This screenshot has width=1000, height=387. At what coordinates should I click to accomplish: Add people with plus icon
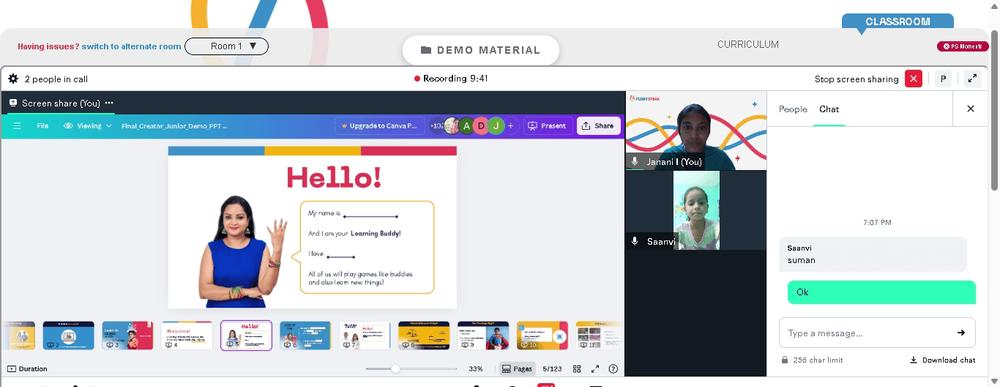click(510, 126)
